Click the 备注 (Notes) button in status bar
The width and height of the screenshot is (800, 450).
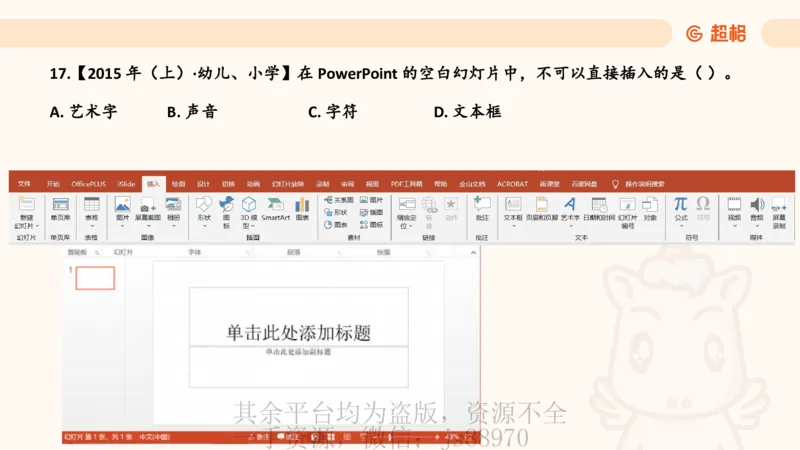[259, 437]
